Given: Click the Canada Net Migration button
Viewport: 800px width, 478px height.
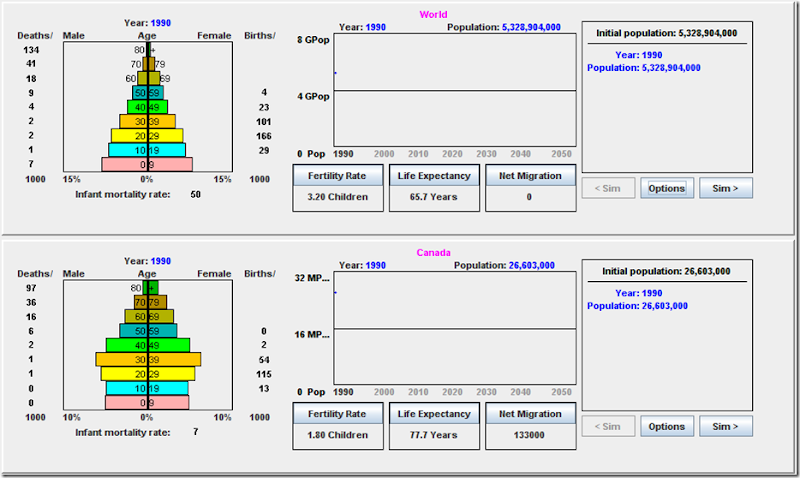Looking at the screenshot, I should (531, 414).
